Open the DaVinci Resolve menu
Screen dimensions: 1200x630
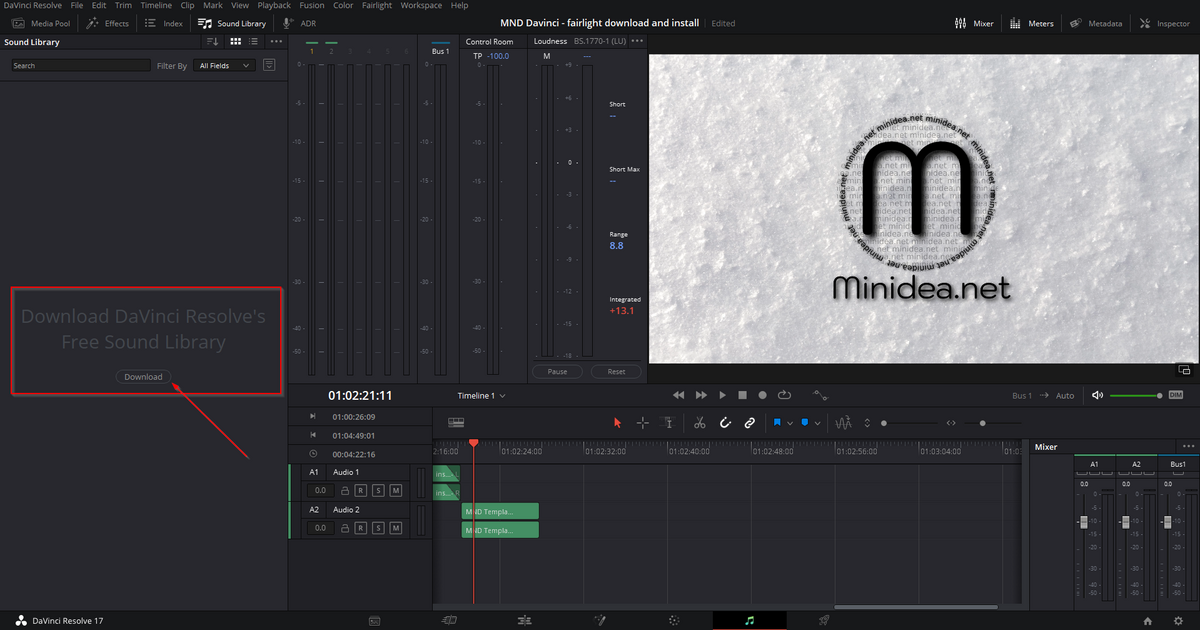coord(33,5)
